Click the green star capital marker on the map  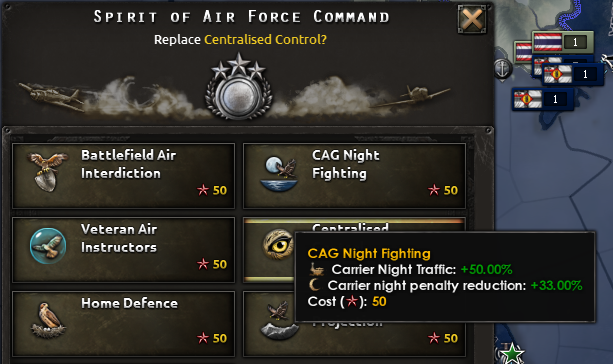[512, 353]
